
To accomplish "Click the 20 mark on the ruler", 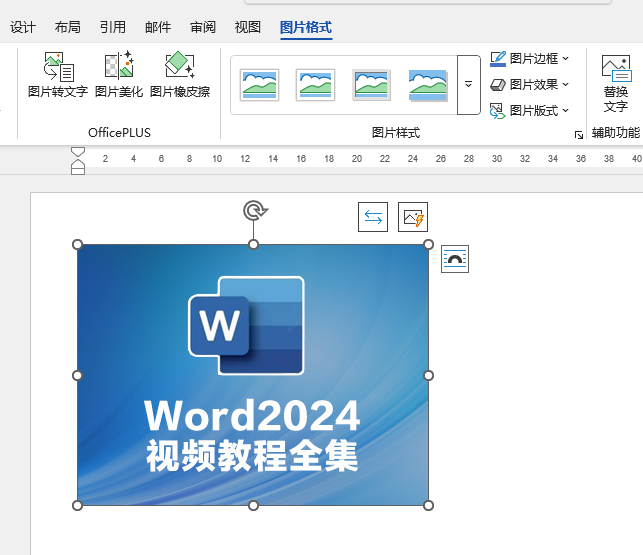I will point(357,159).
